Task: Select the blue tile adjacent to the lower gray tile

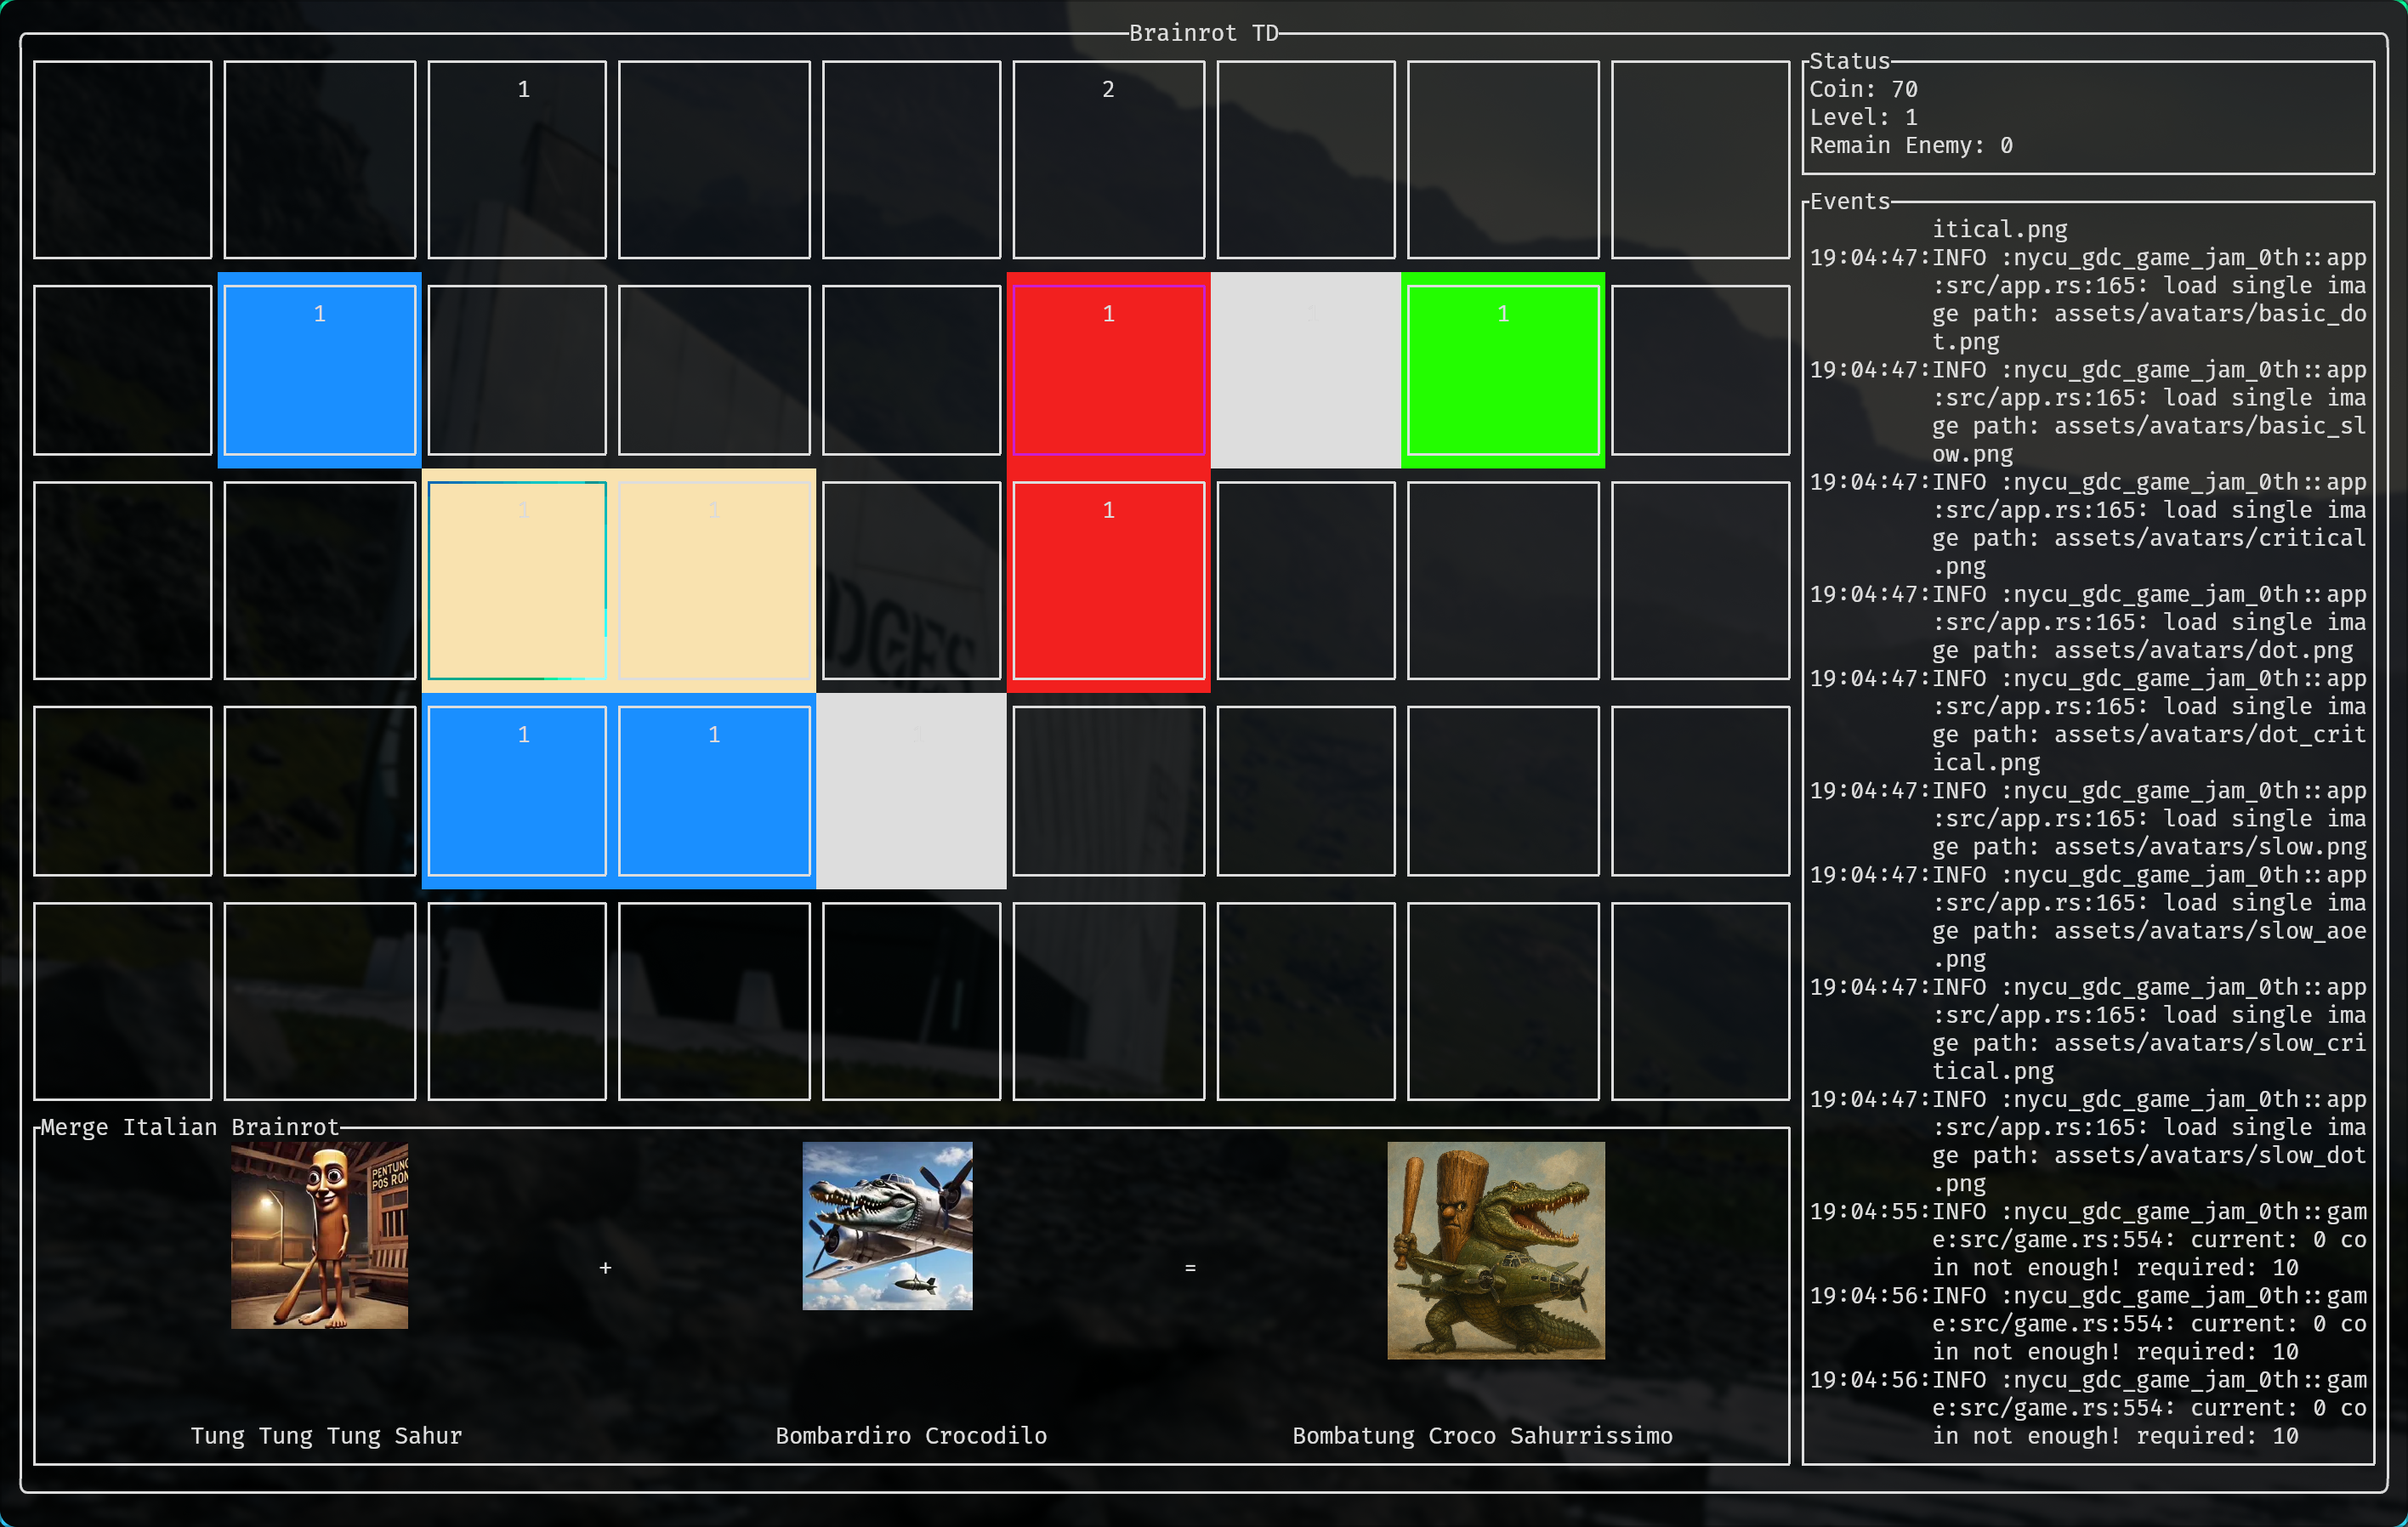Action: (714, 791)
